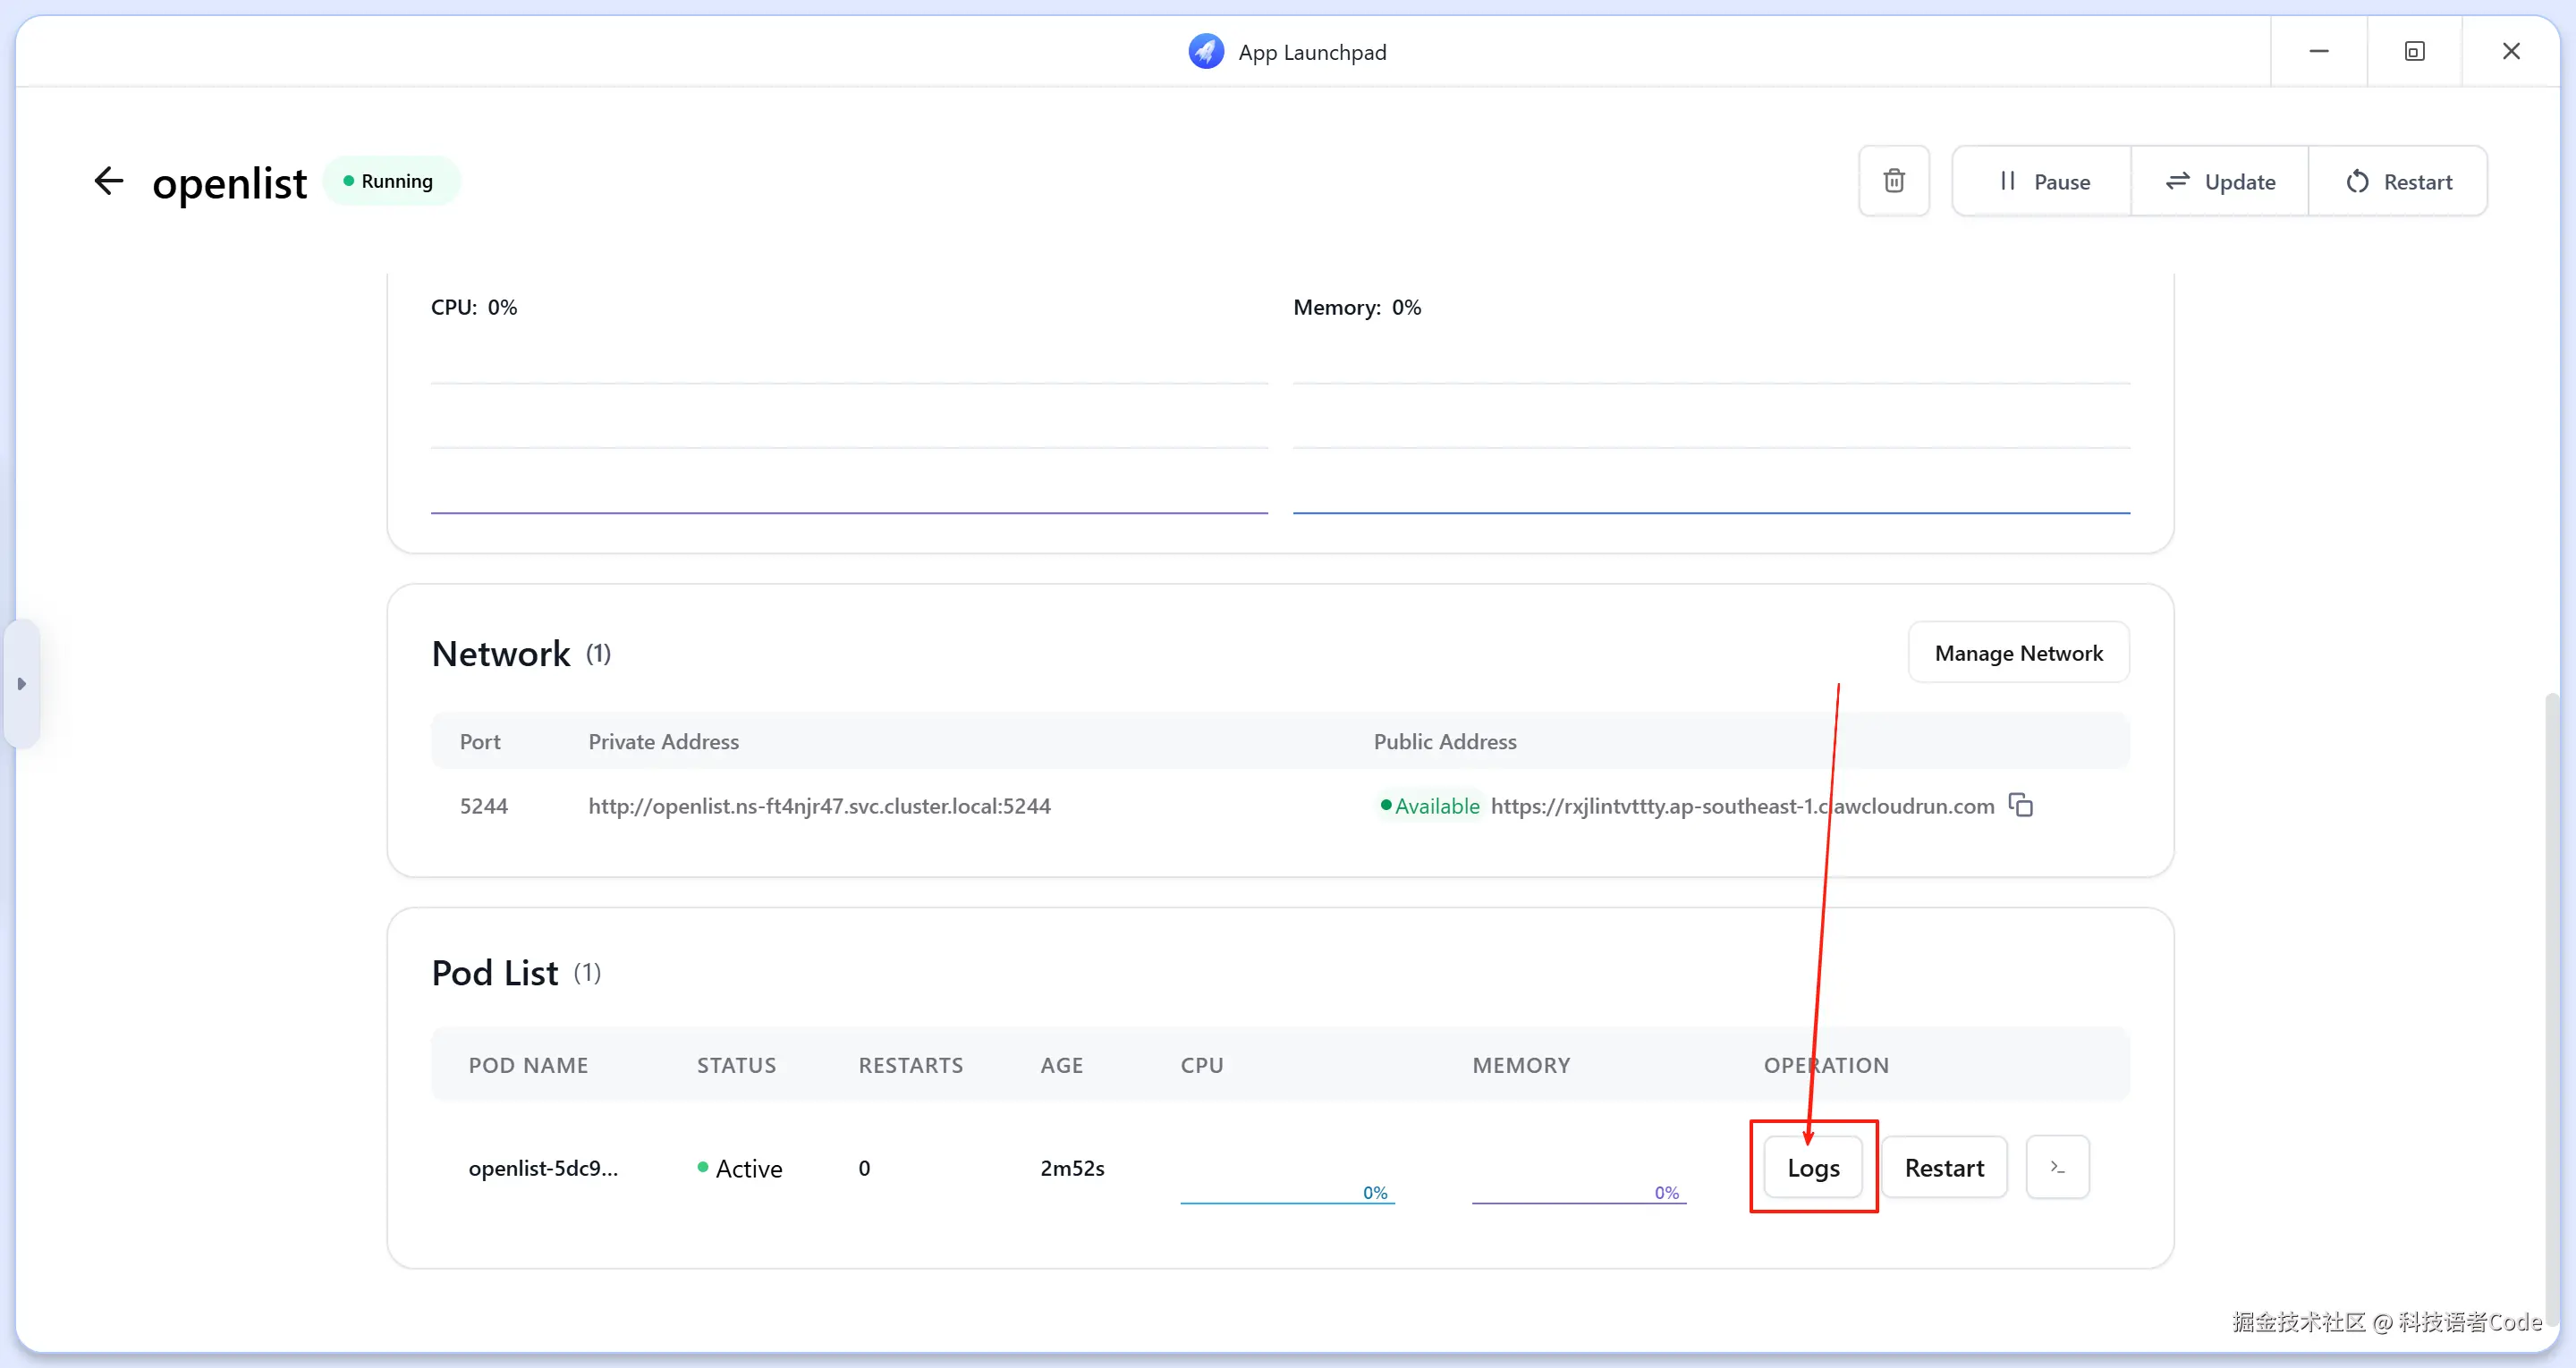Maximize the App Launchpad window
The width and height of the screenshot is (2576, 1368).
coord(2414,51)
